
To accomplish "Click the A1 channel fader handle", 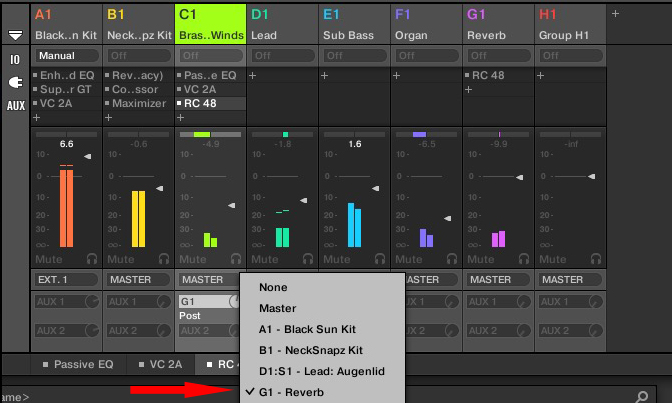I will pyautogui.click(x=88, y=156).
